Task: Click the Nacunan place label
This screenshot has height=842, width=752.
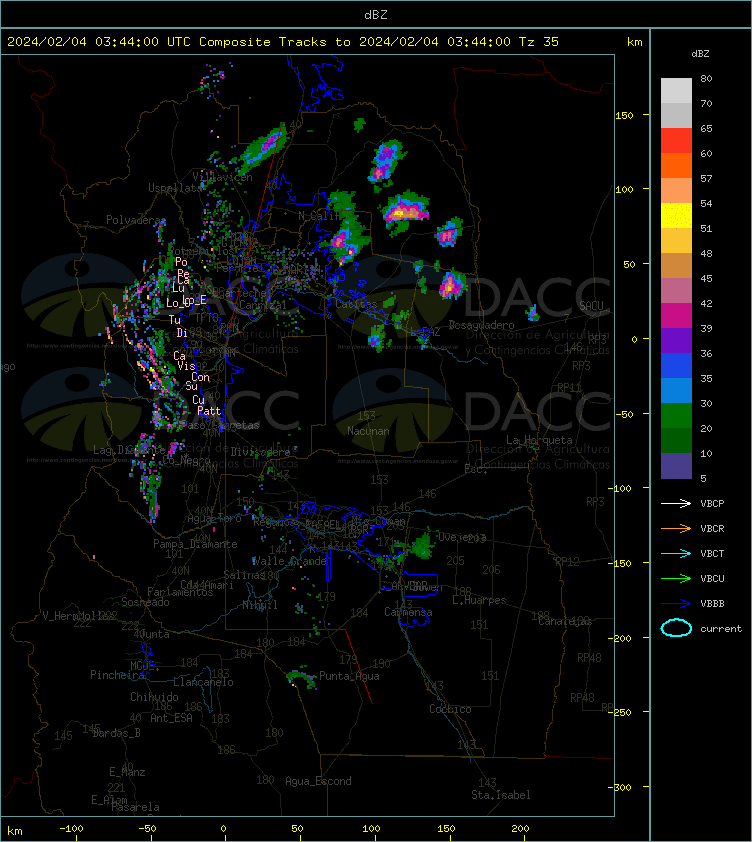Action: tap(368, 431)
